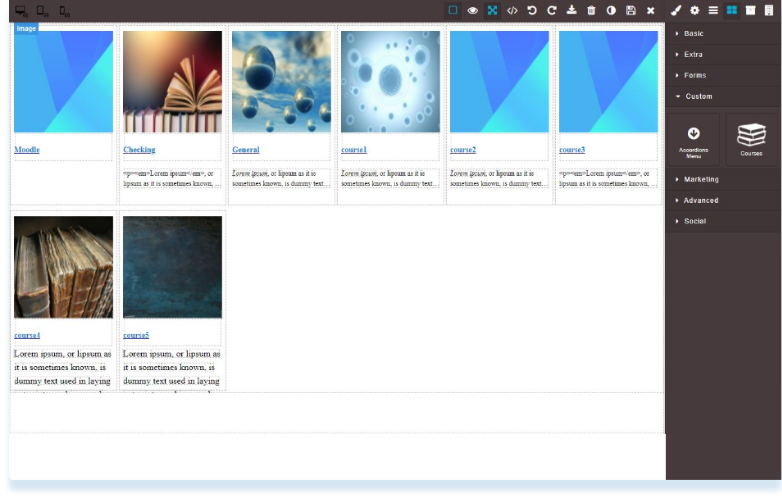This screenshot has height=501, width=782.
Task: Select the old books course4 image
Action: pos(63,267)
